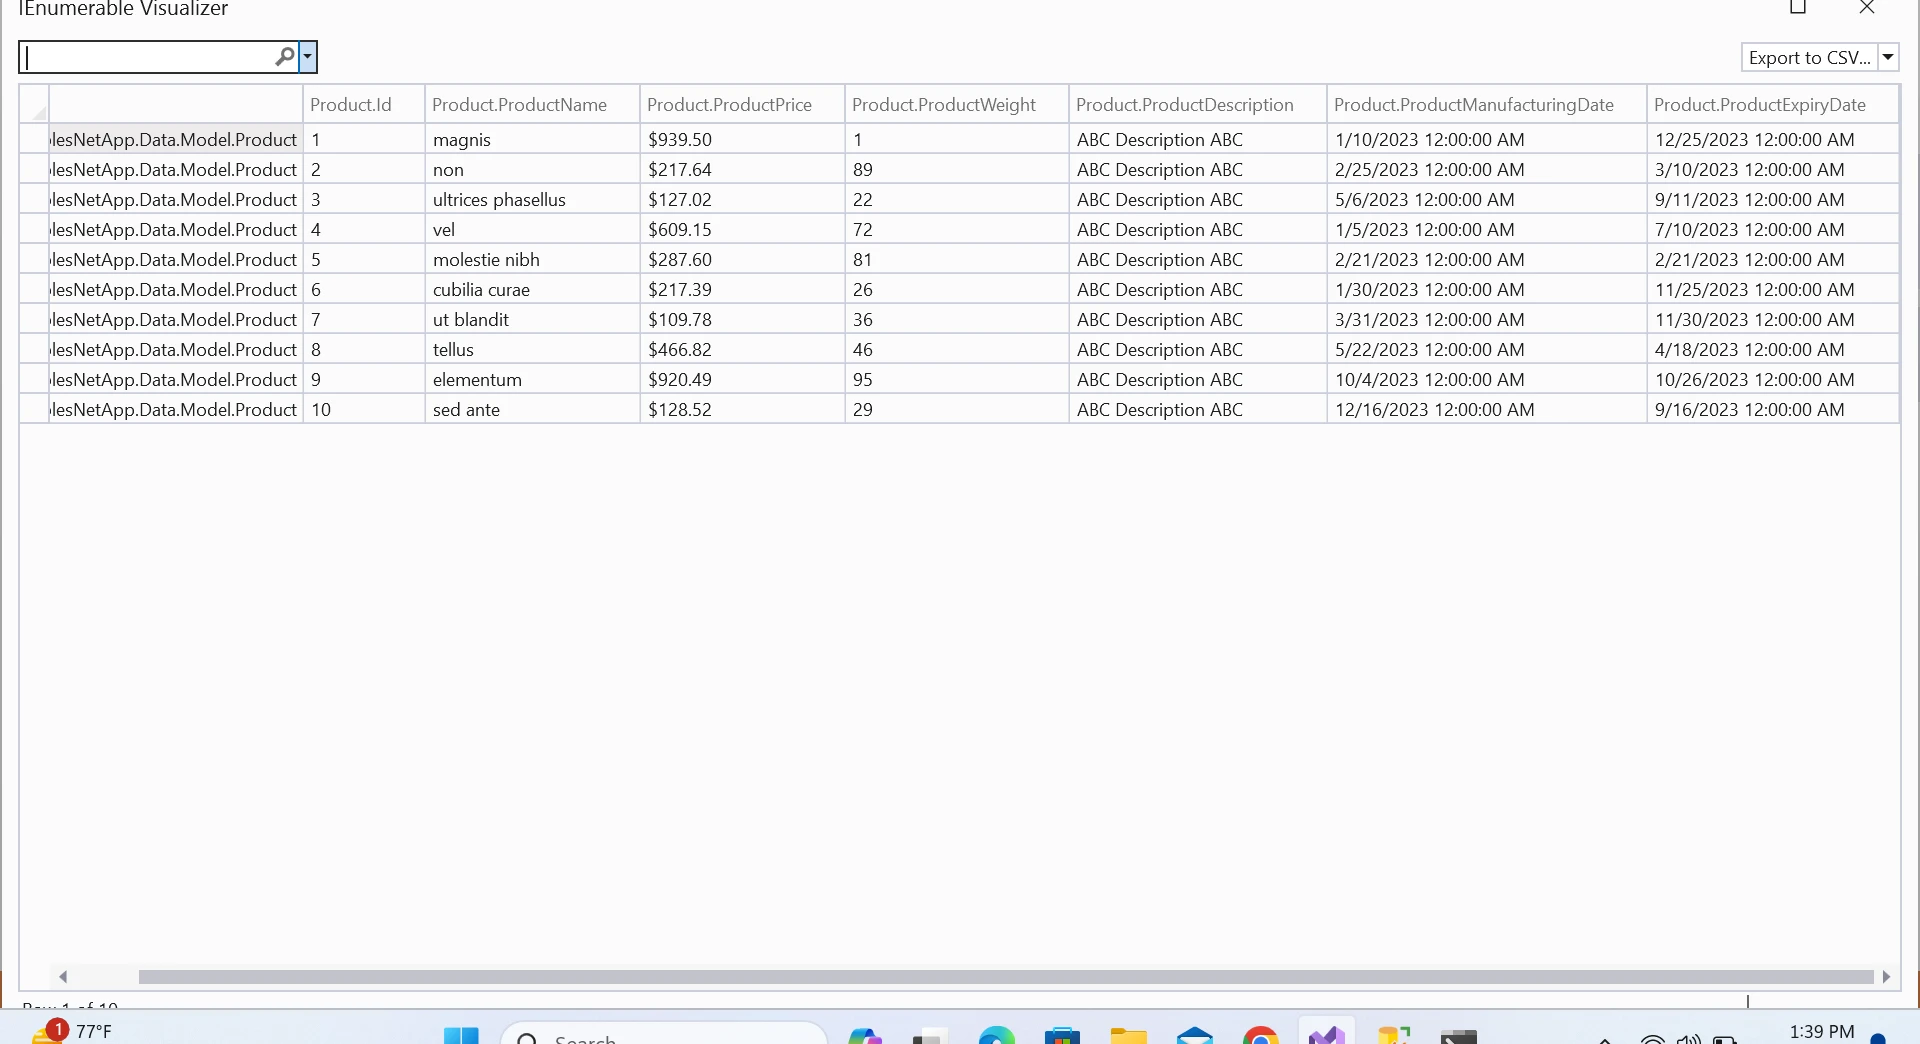Select manufacturing date 12/16/2023 12:00:00 AM

1487,409
